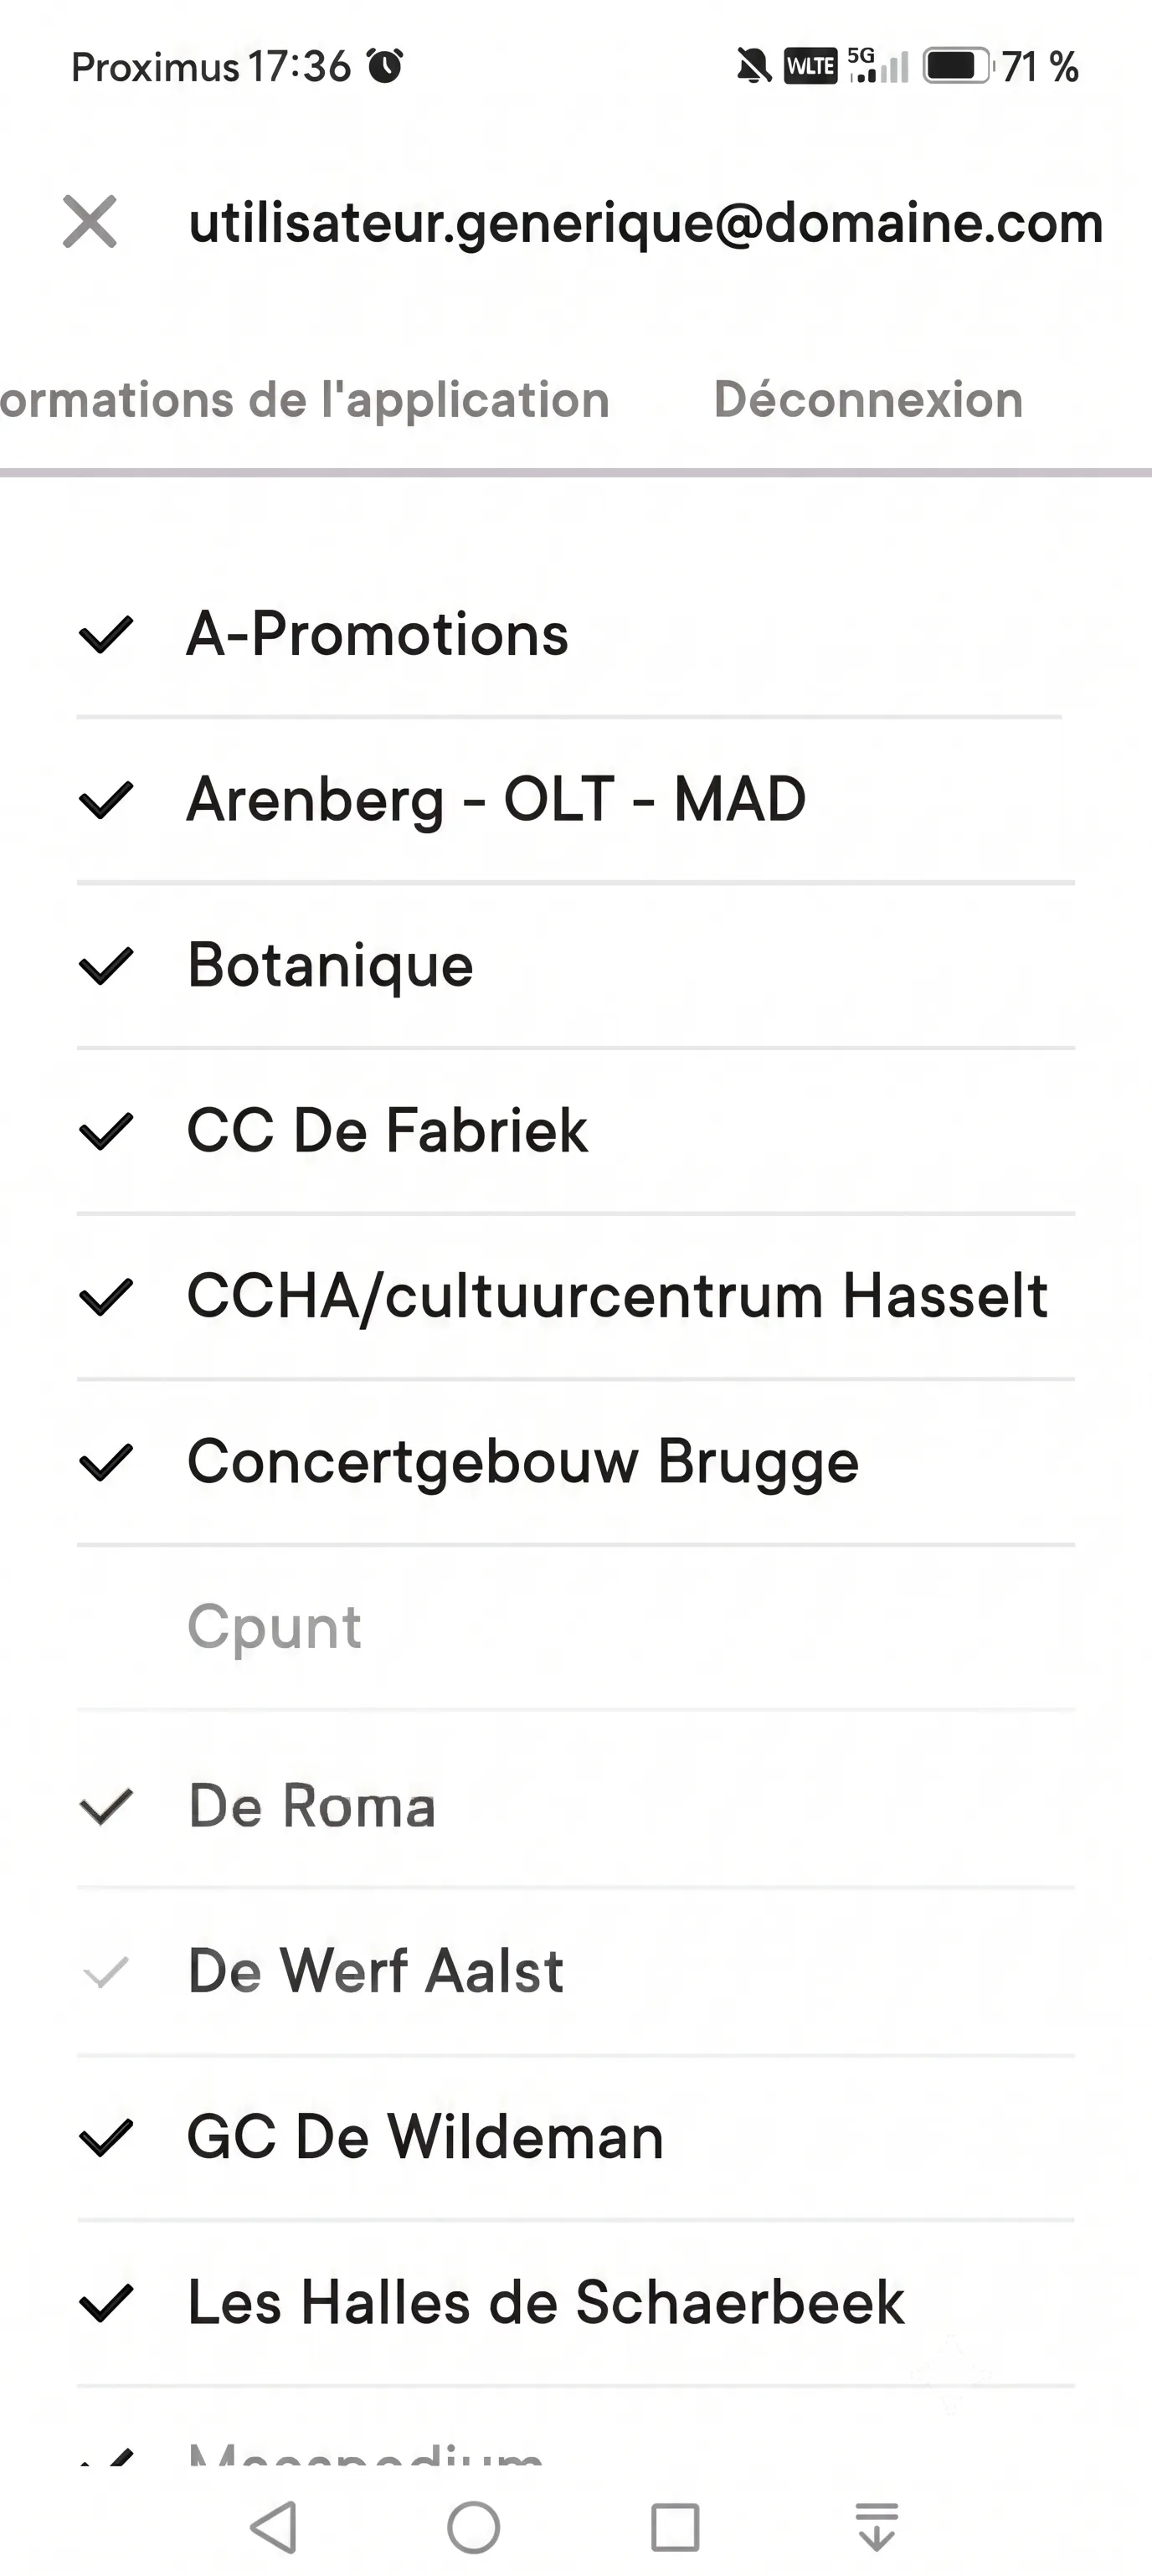The height and width of the screenshot is (2576, 1152).
Task: Tap the account email address header
Action: 646,222
